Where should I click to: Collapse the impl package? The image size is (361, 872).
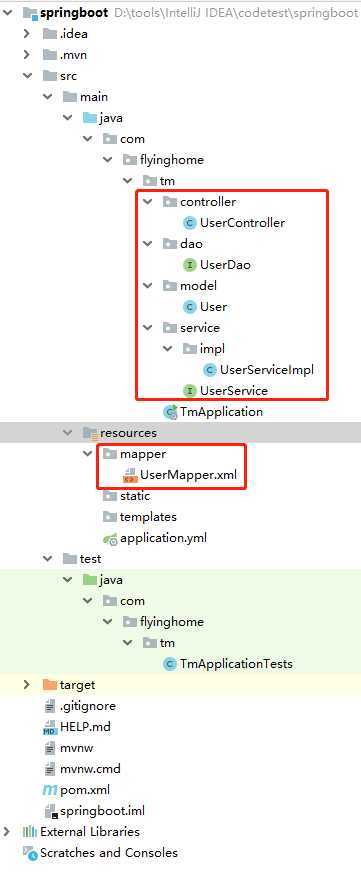tap(167, 349)
